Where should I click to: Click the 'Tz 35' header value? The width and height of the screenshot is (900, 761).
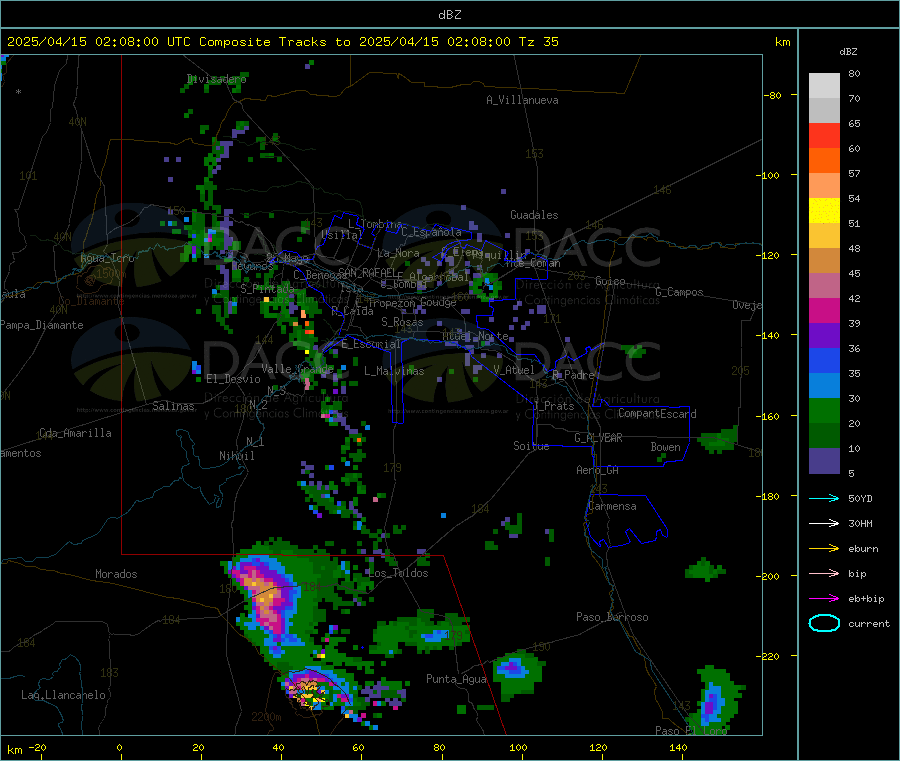[539, 42]
